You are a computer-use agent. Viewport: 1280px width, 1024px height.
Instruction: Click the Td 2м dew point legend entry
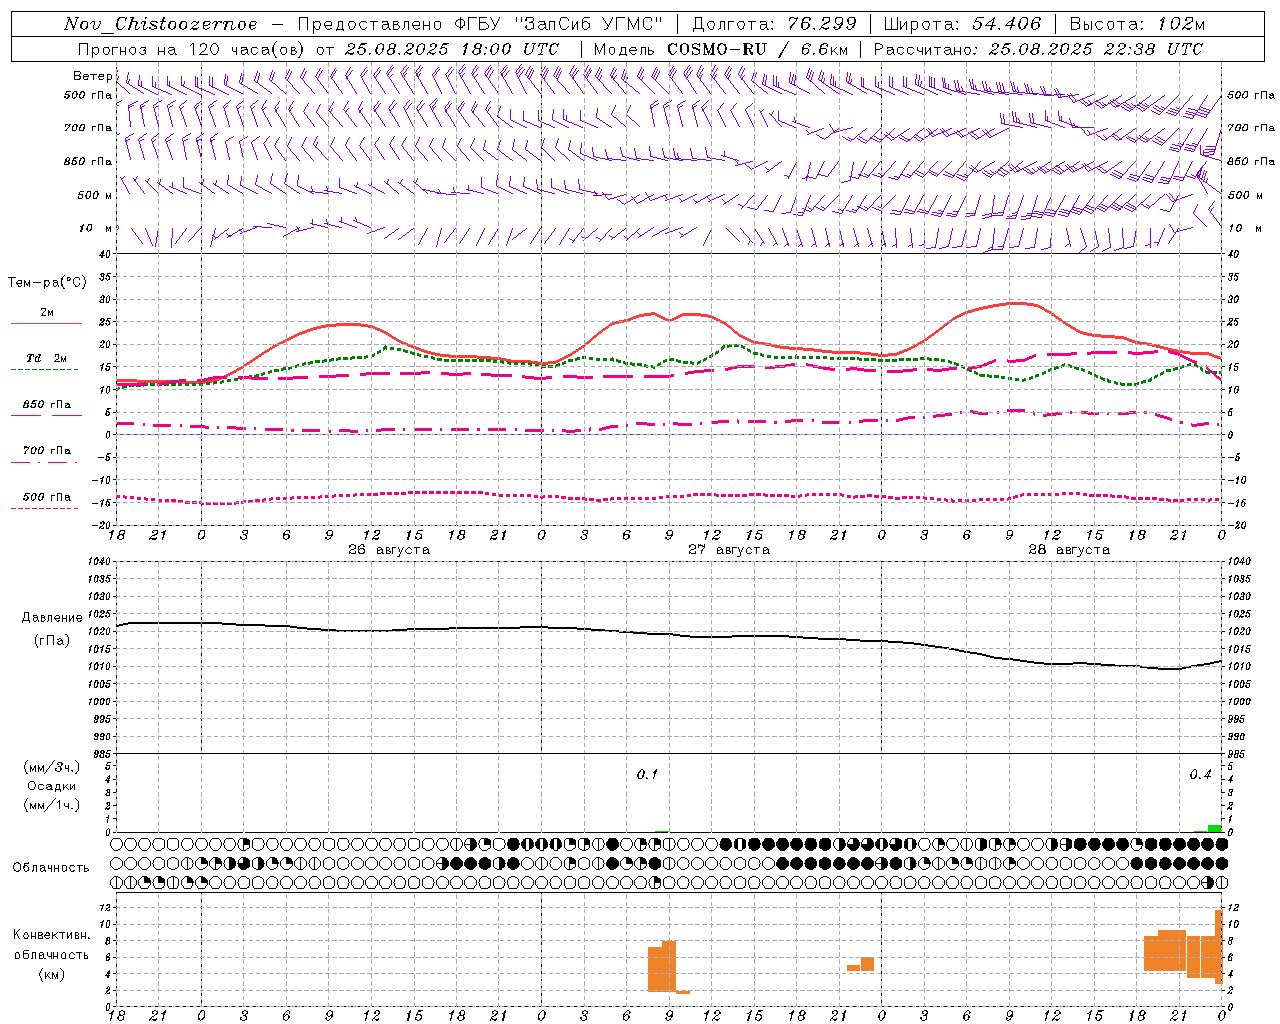click(x=47, y=358)
